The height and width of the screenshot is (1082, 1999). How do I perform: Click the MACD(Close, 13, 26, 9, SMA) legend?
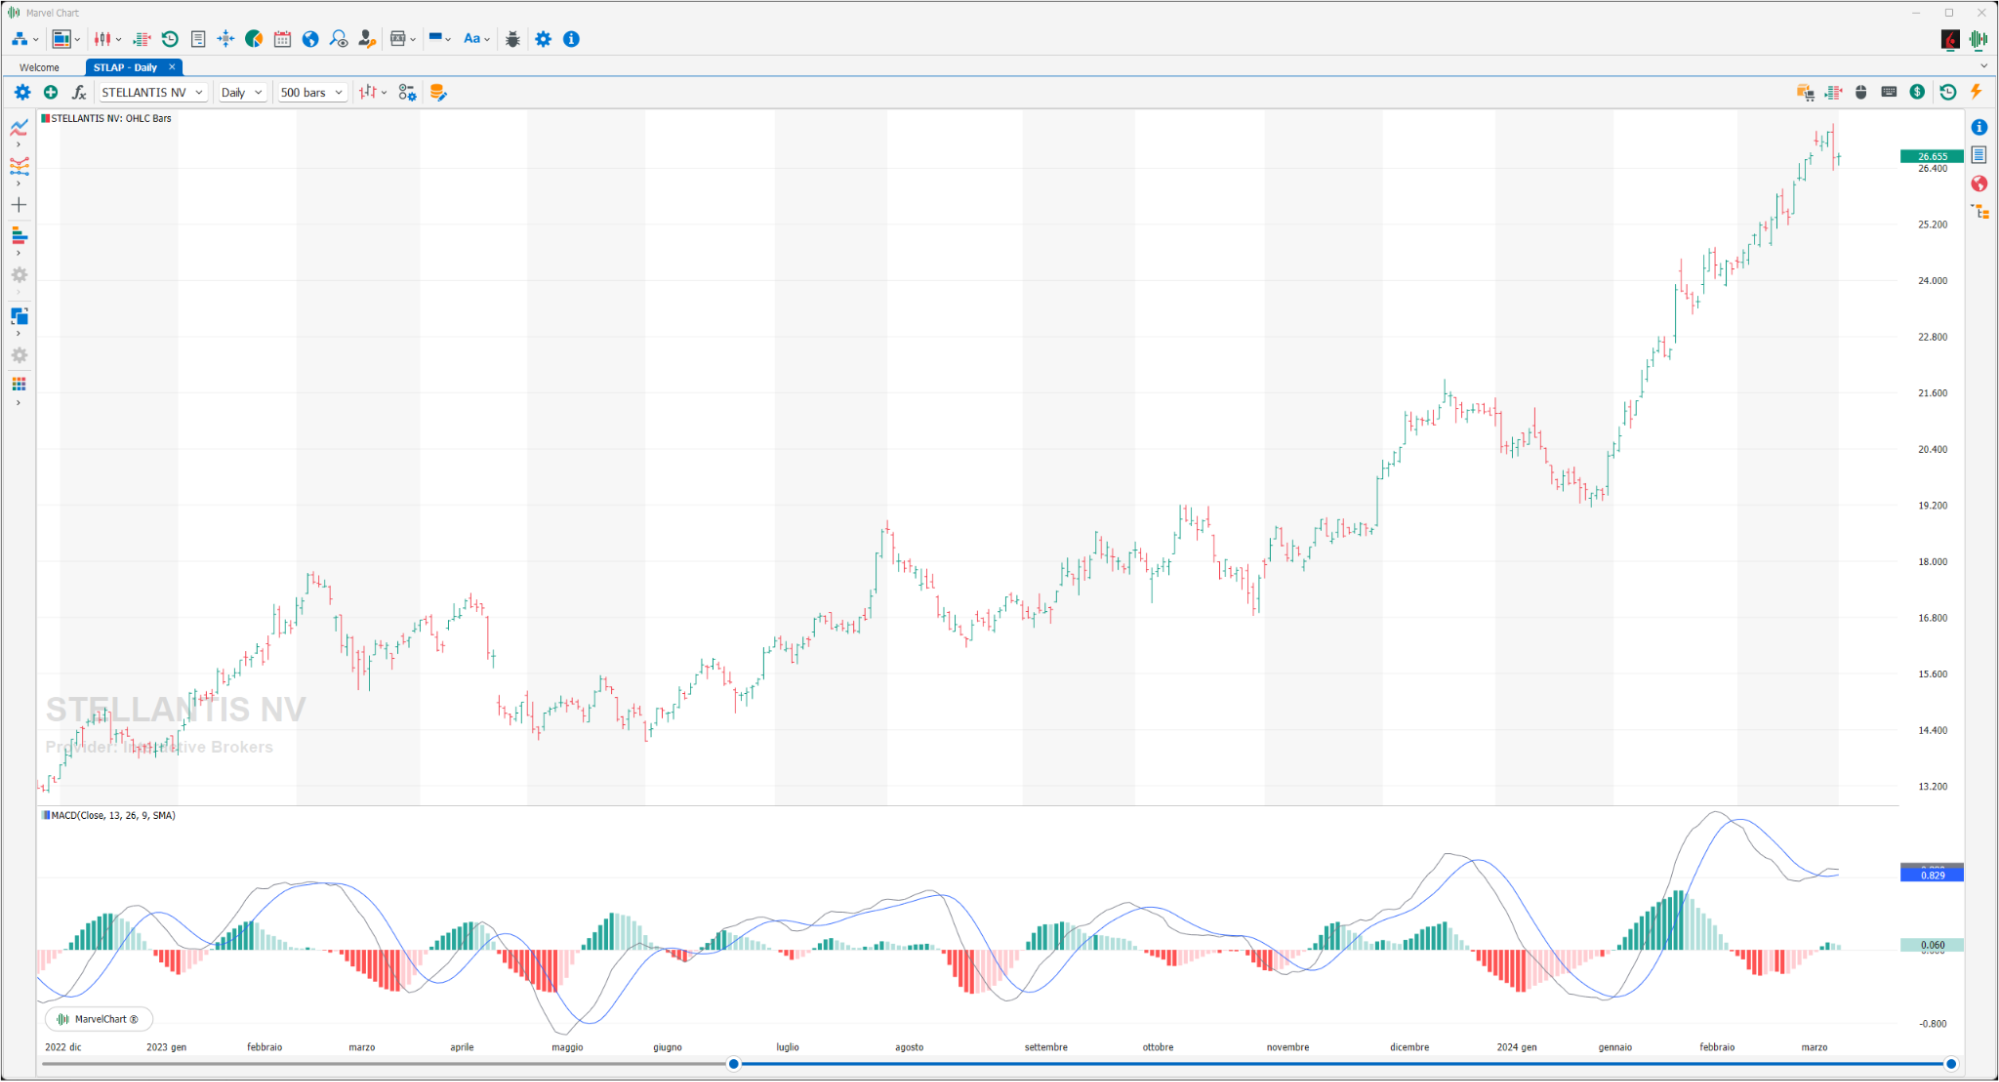point(108,815)
